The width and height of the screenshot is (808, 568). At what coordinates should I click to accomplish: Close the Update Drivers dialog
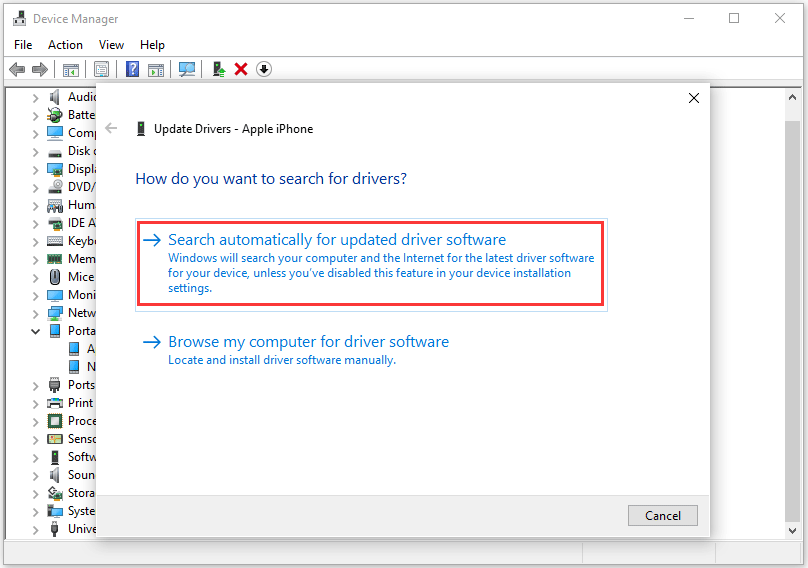click(x=694, y=98)
